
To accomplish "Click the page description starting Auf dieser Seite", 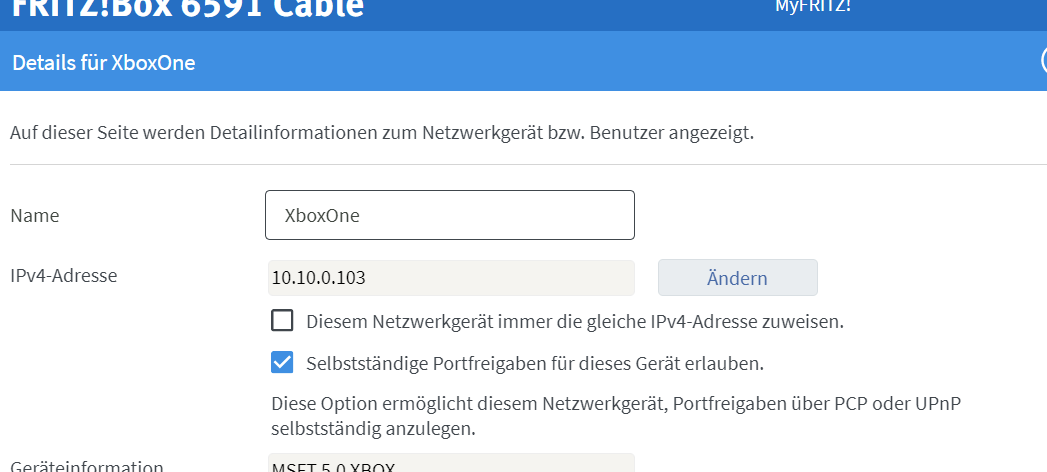I will point(382,132).
